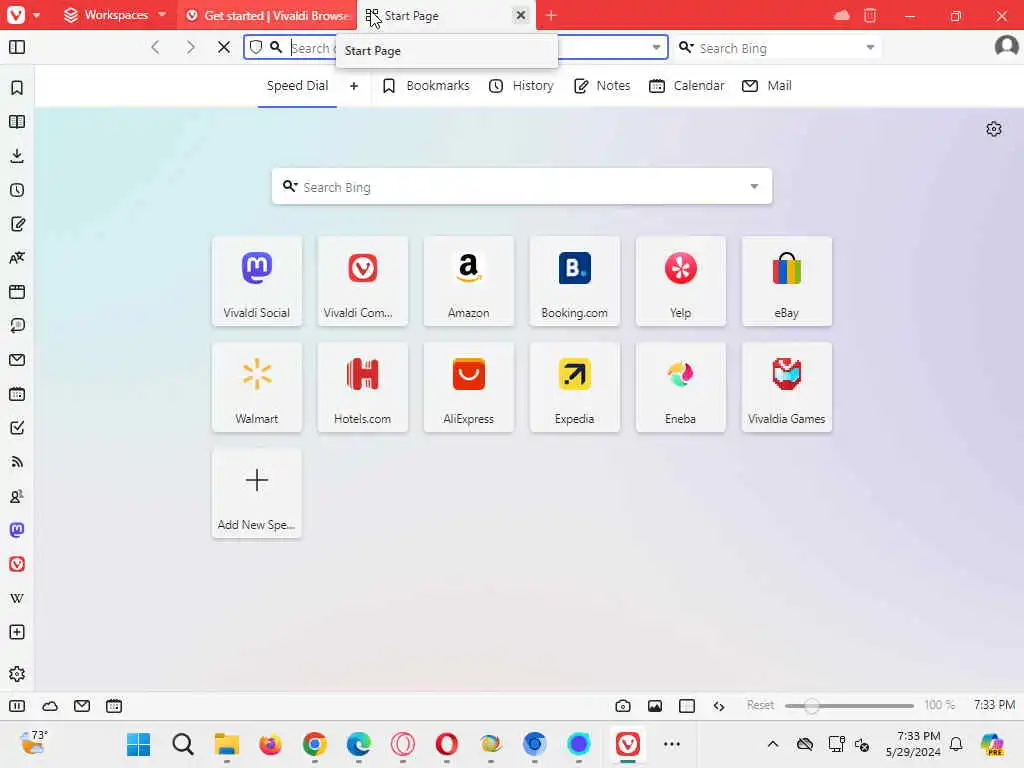Switch to Get started Vivaldi Browser tab
The image size is (1024, 768).
click(x=268, y=15)
